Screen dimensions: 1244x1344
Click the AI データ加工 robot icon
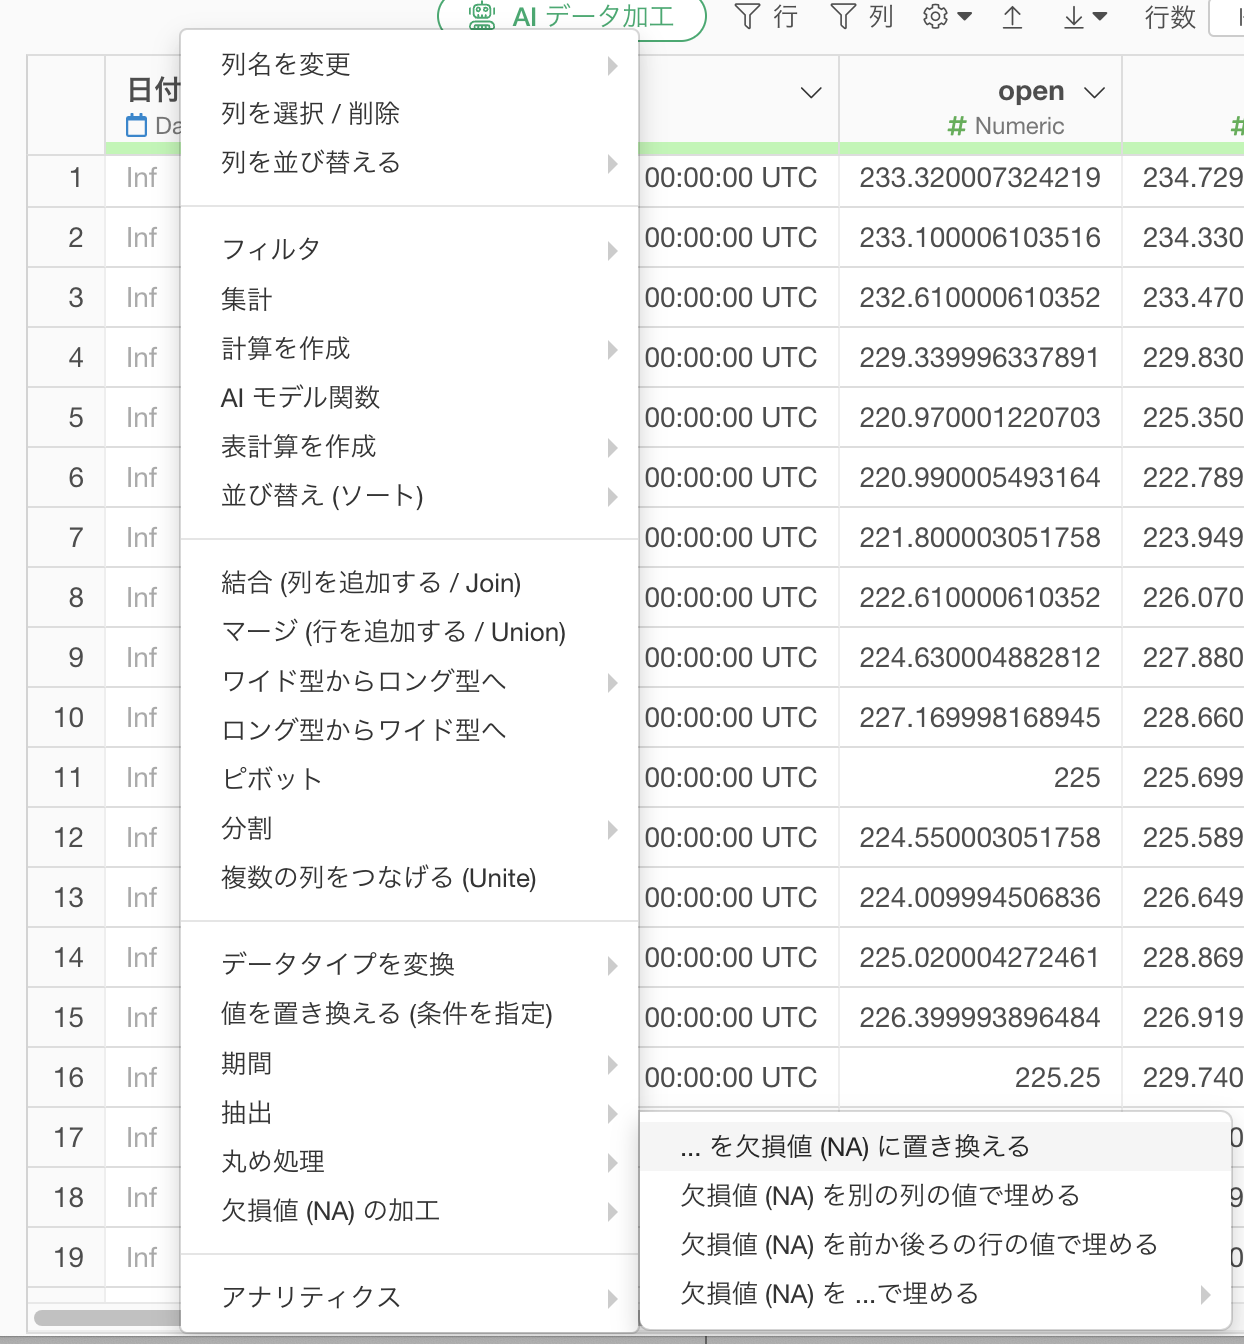pos(482,16)
